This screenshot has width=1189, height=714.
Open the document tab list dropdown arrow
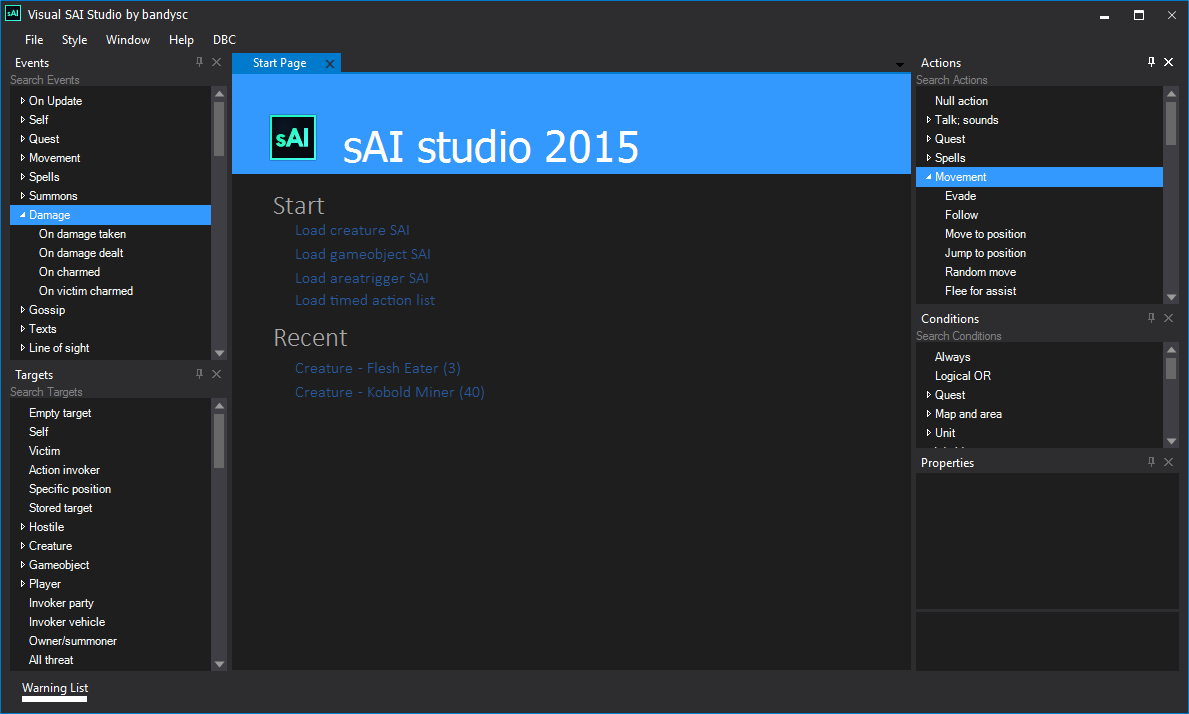point(899,64)
